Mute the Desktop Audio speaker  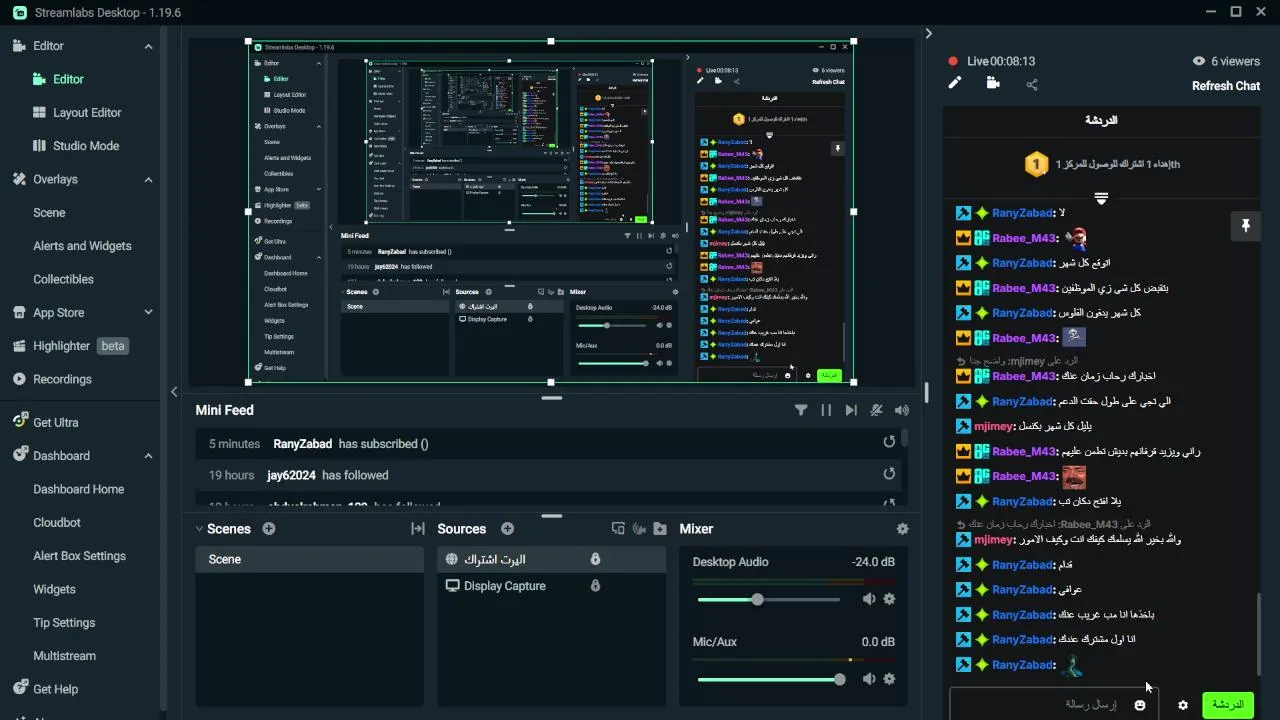pyautogui.click(x=869, y=599)
